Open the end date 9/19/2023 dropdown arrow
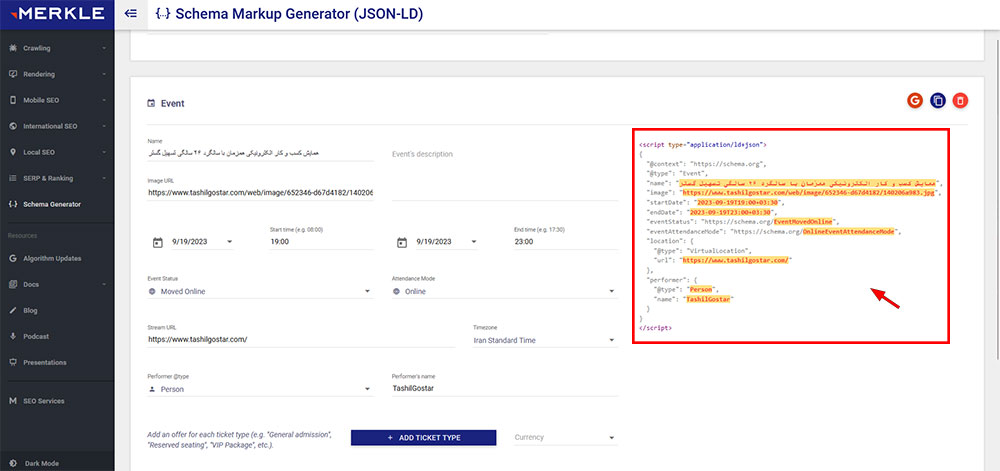 point(474,242)
